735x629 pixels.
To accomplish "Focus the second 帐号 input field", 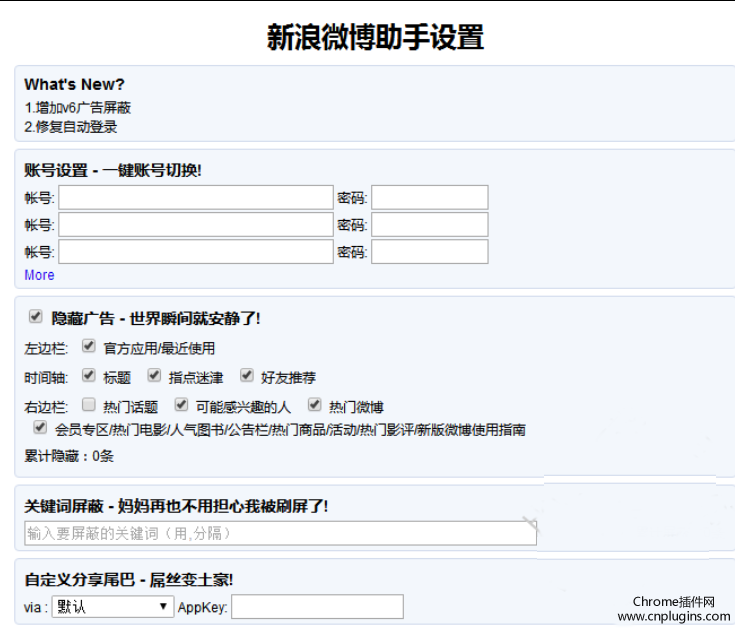I will [196, 225].
